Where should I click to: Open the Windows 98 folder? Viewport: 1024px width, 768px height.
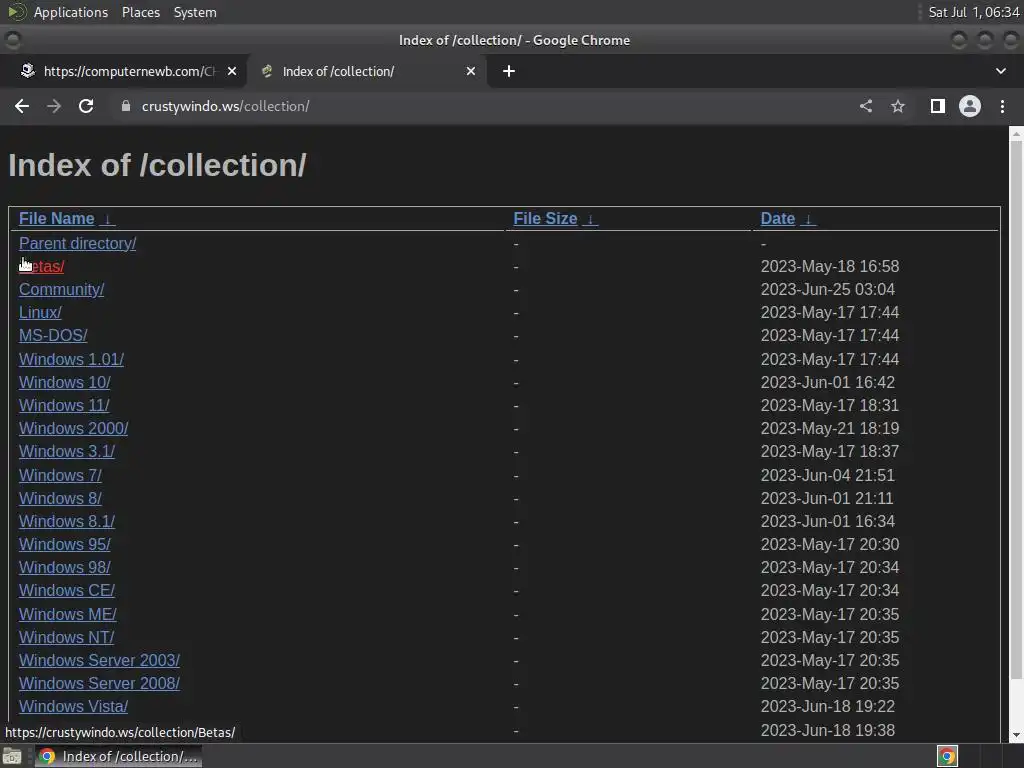coord(65,568)
